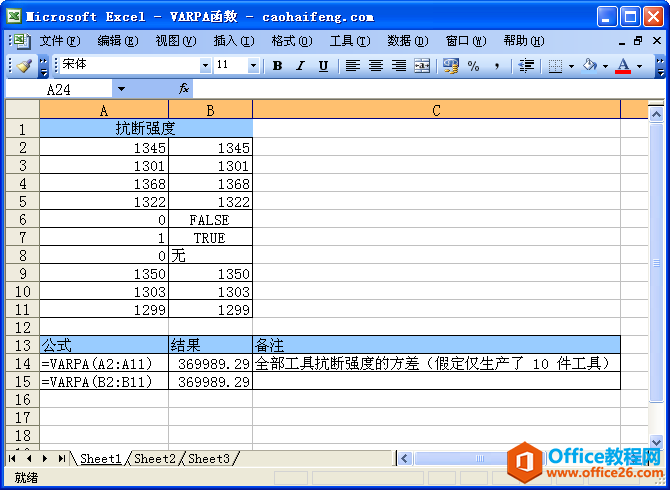The width and height of the screenshot is (670, 490).
Task: Switch to Sheet3 tab
Action: [209, 459]
